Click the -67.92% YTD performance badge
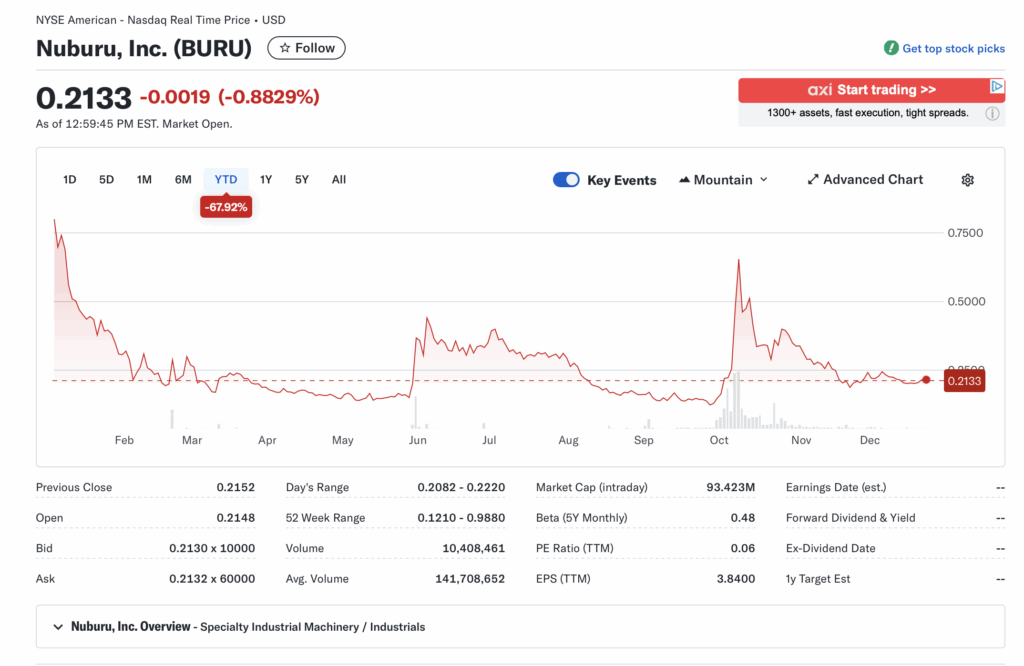Image resolution: width=1024 pixels, height=666 pixels. click(226, 207)
